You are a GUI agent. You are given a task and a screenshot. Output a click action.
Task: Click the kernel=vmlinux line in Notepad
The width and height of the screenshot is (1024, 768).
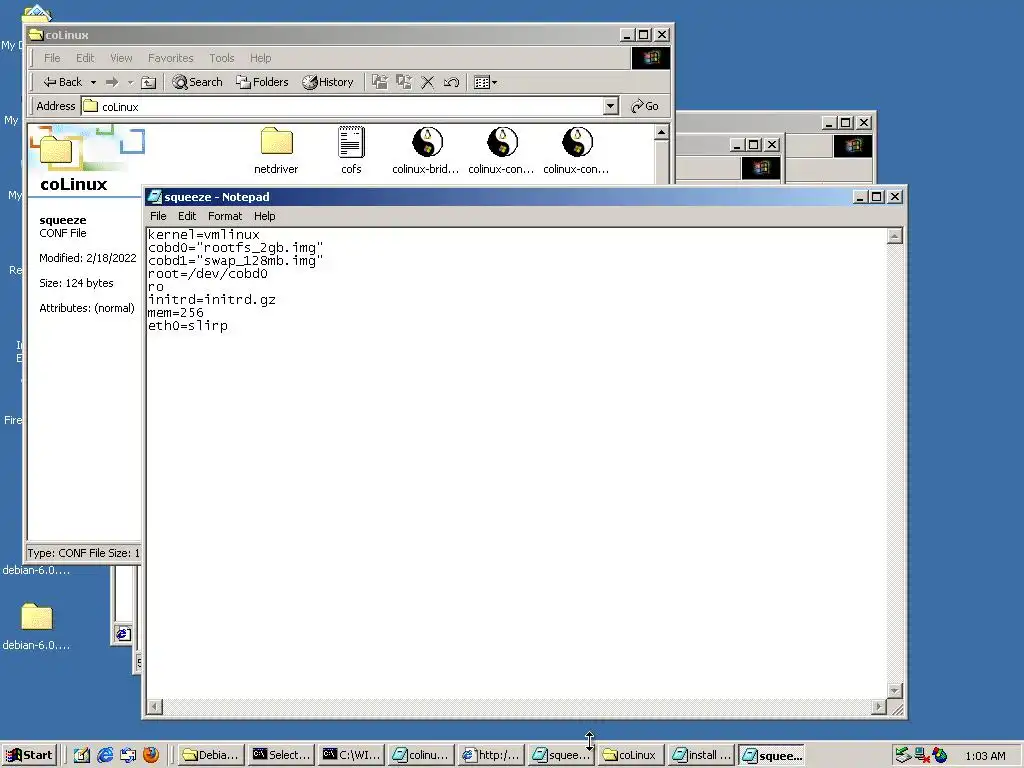pos(204,234)
